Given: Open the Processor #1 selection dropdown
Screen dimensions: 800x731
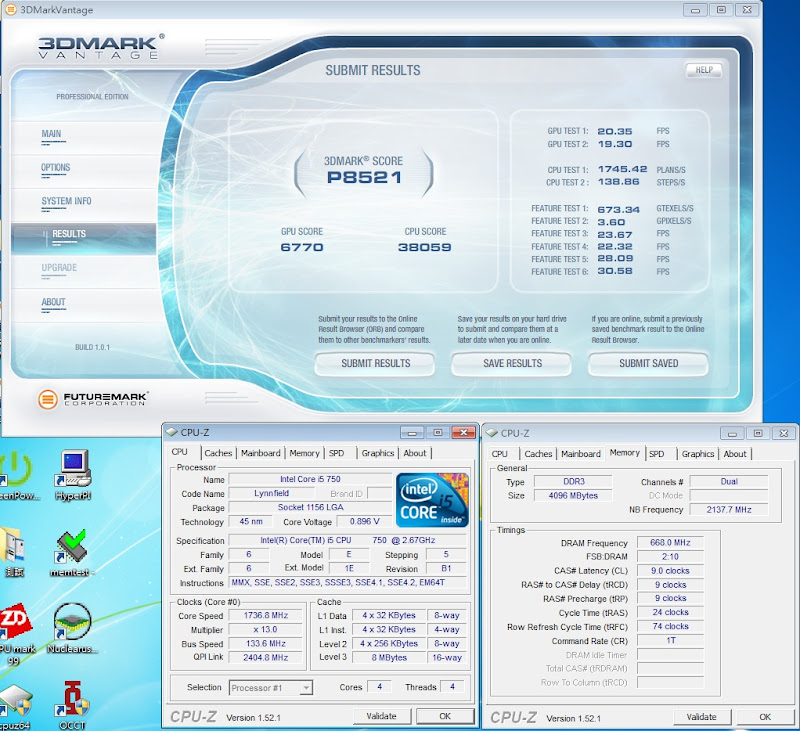Looking at the screenshot, I should point(271,688).
